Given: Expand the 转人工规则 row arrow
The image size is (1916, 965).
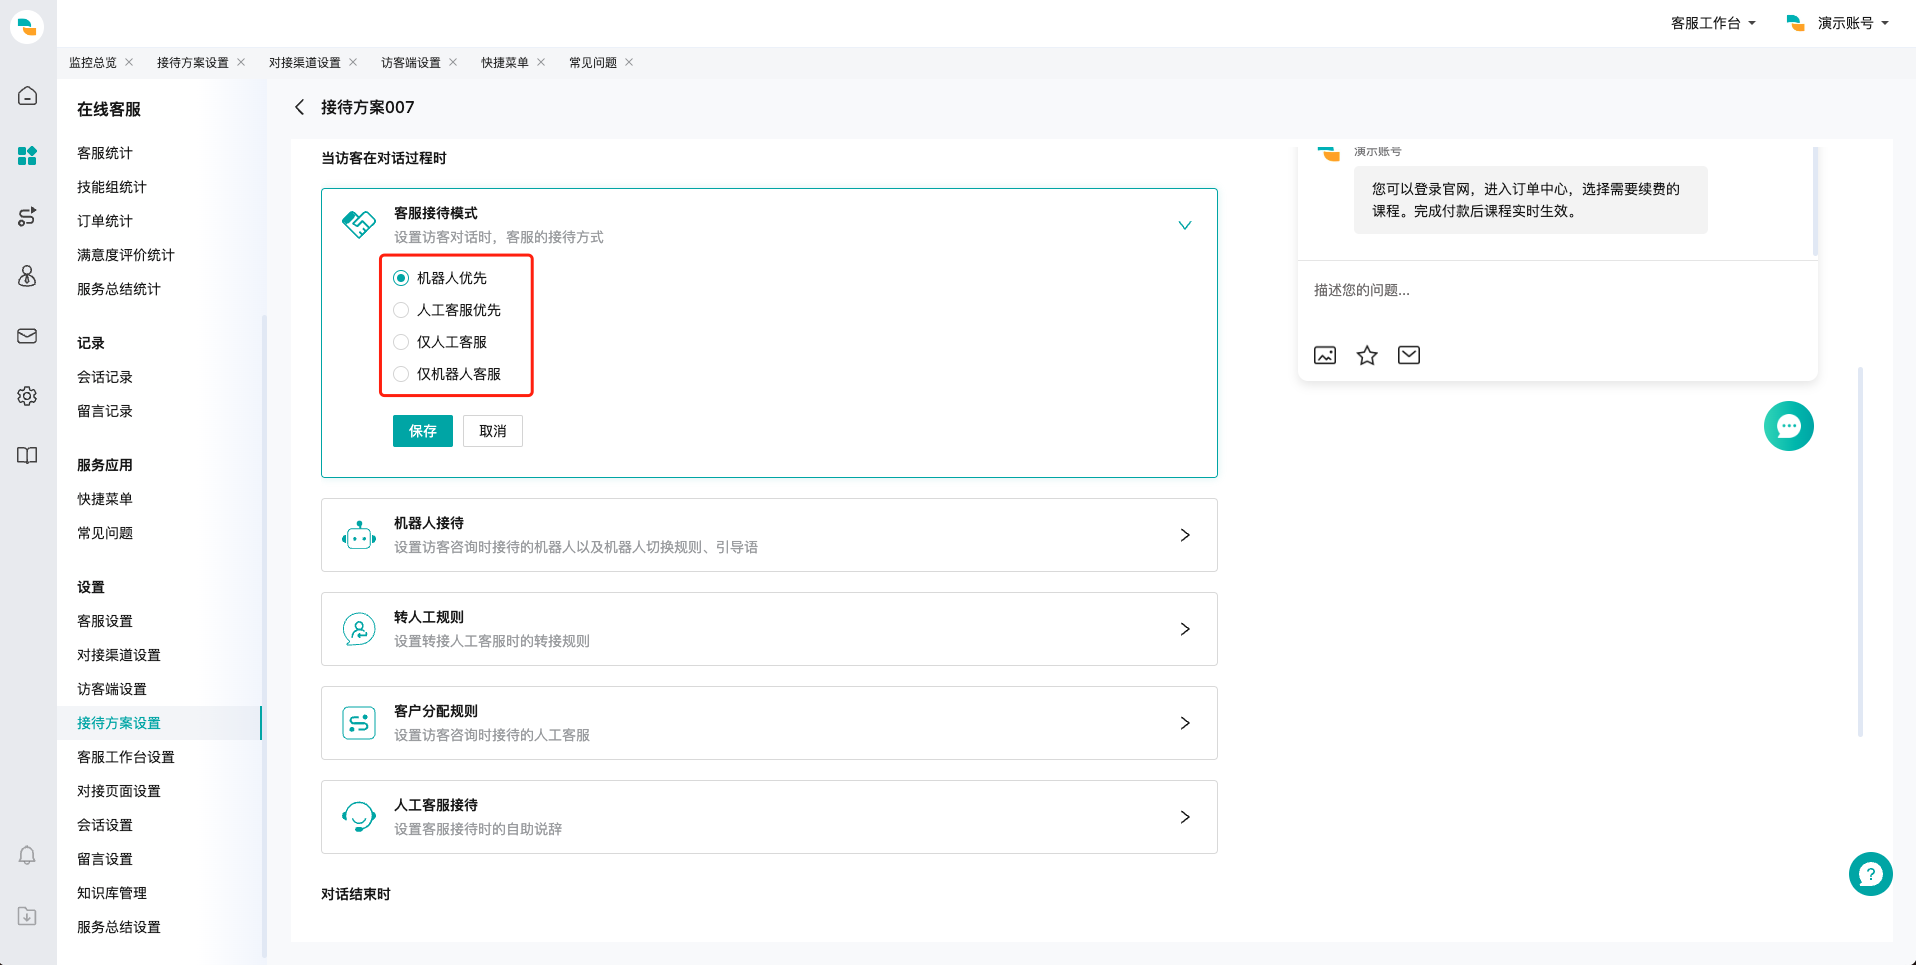Looking at the screenshot, I should [1185, 629].
